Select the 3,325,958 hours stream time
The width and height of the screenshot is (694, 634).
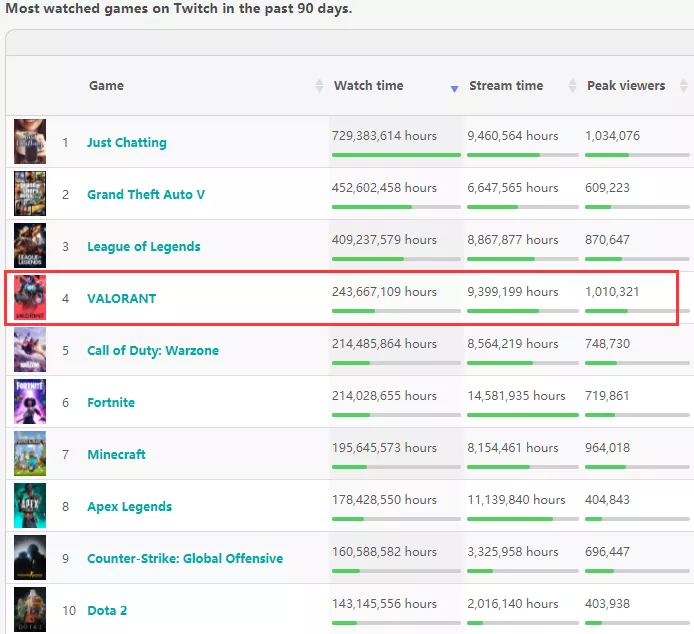[x=513, y=552]
